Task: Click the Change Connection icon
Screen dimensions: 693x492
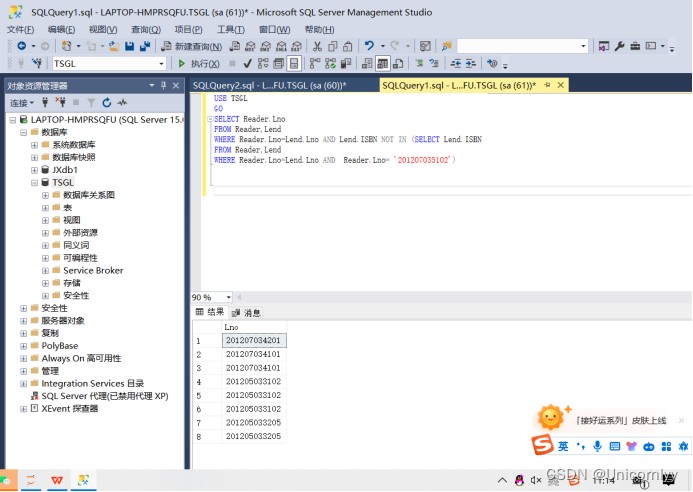Action: [37, 64]
